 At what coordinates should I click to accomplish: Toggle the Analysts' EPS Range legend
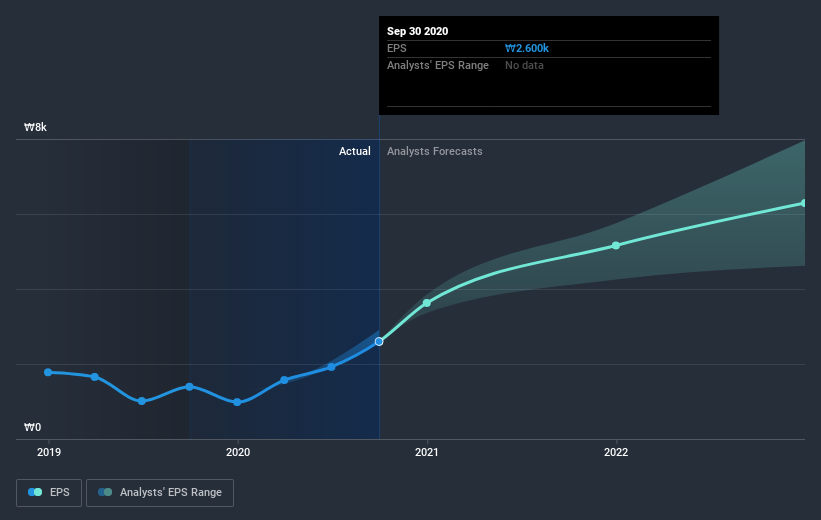(160, 492)
